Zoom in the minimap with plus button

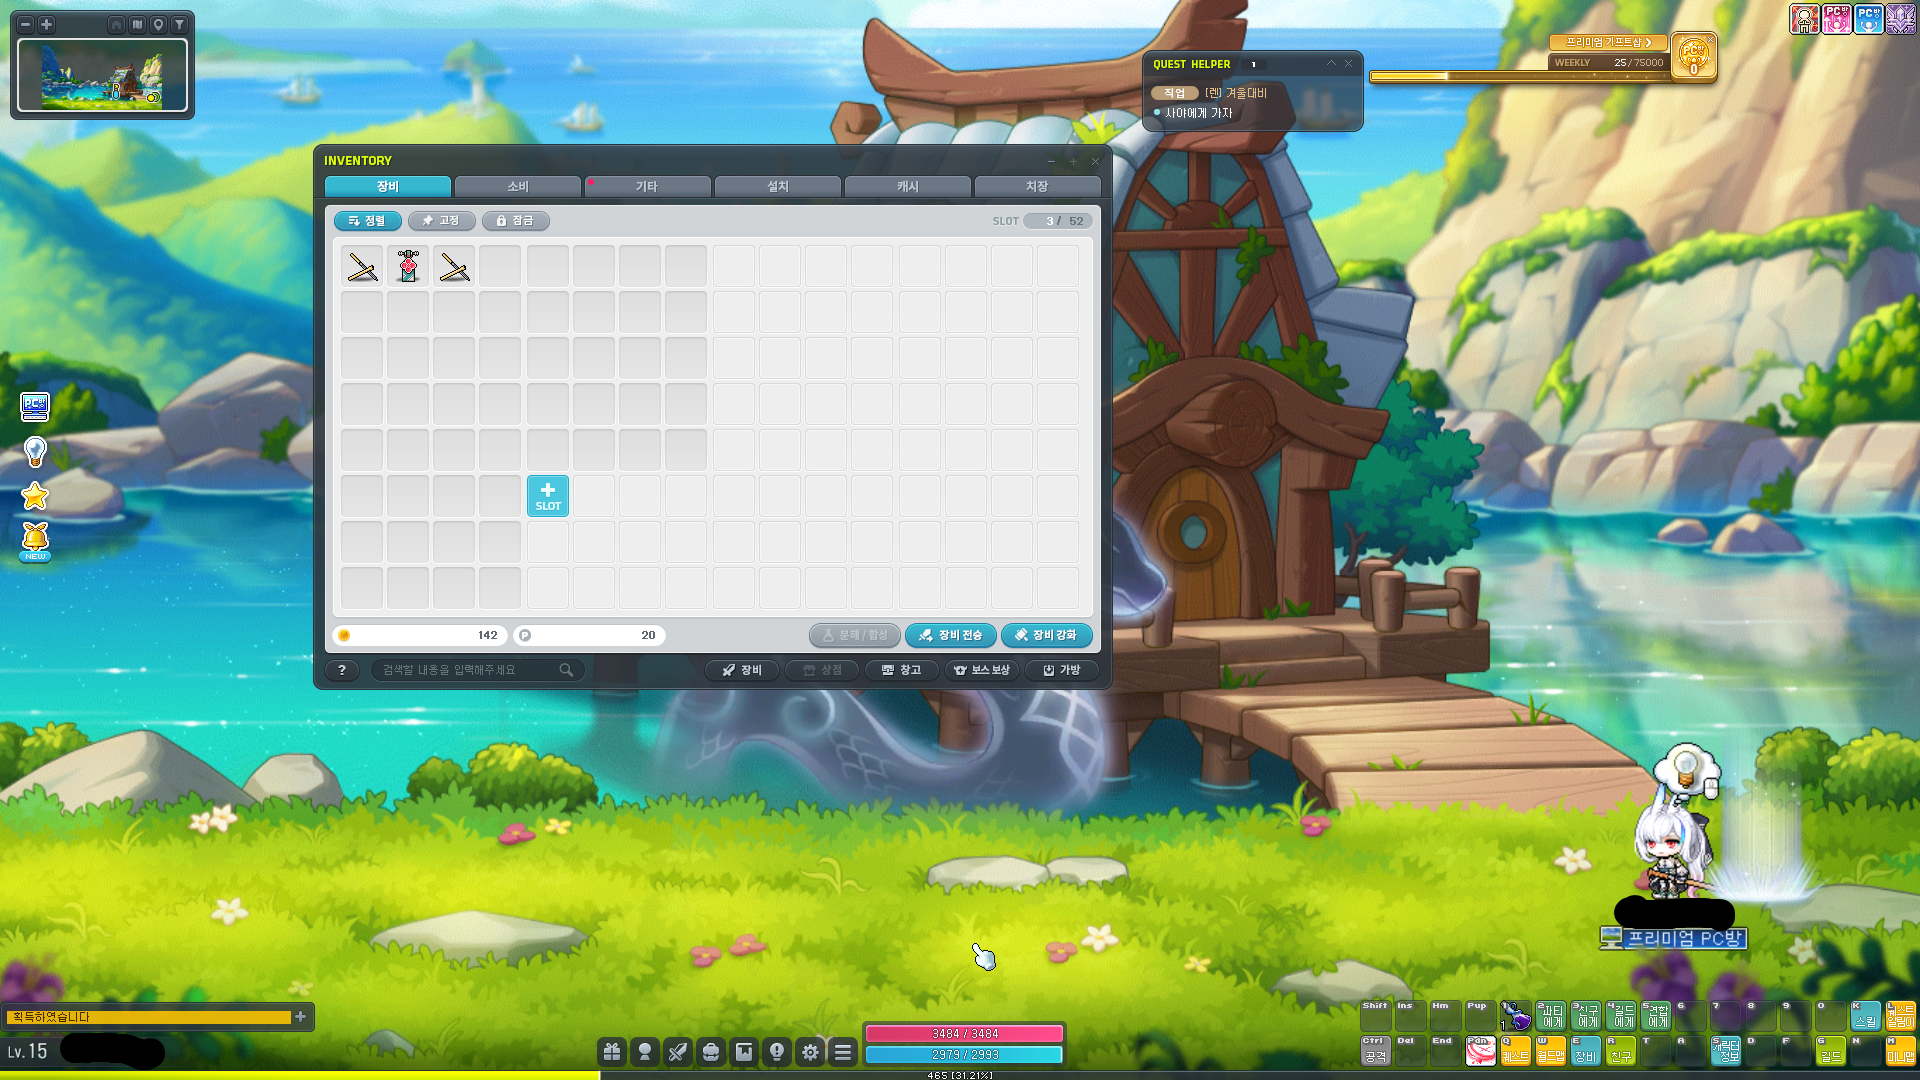click(46, 24)
